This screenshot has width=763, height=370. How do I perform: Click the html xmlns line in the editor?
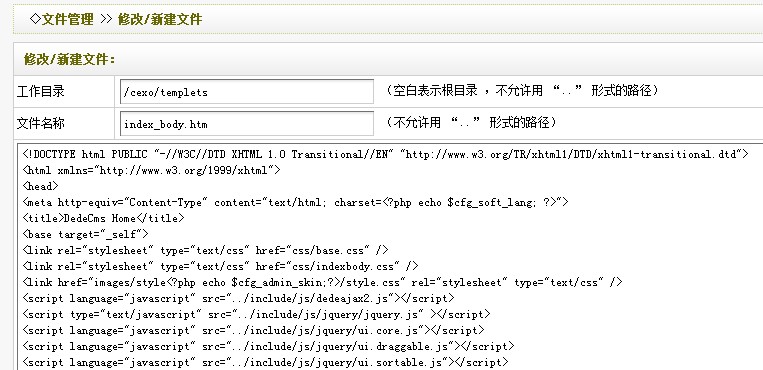pos(151,170)
